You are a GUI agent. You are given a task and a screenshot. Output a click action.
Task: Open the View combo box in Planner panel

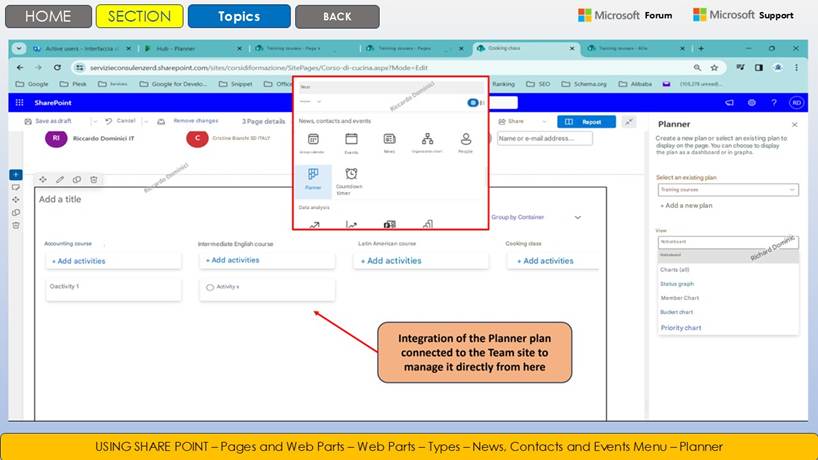tap(727, 241)
